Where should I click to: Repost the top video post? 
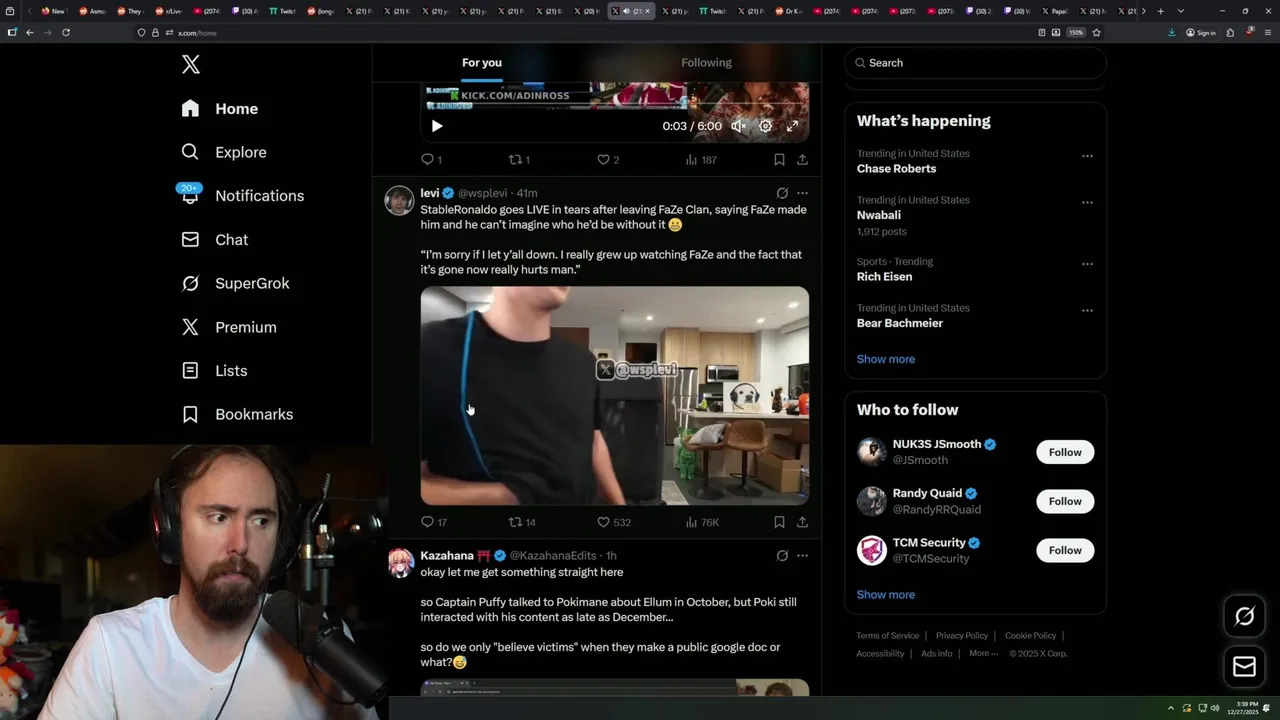click(x=519, y=159)
